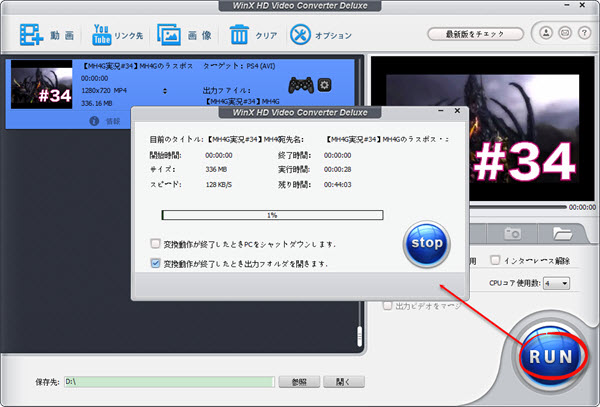Image resolution: width=600 pixels, height=407 pixels.
Task: Click the add video (動画) icon
Action: pos(32,35)
